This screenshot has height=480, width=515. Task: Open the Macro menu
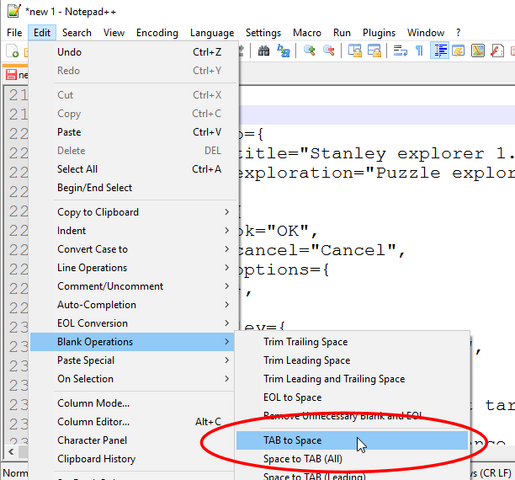pos(307,33)
